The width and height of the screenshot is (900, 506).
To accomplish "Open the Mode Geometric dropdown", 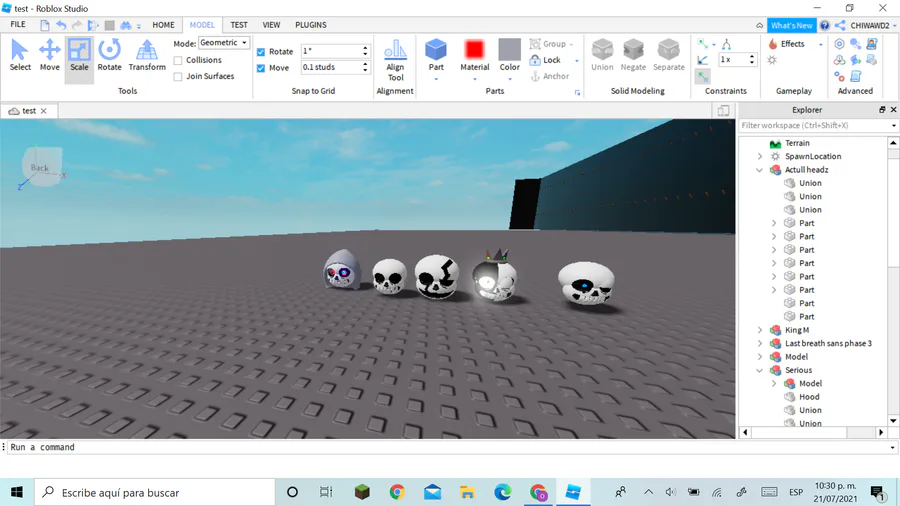I will pos(224,43).
